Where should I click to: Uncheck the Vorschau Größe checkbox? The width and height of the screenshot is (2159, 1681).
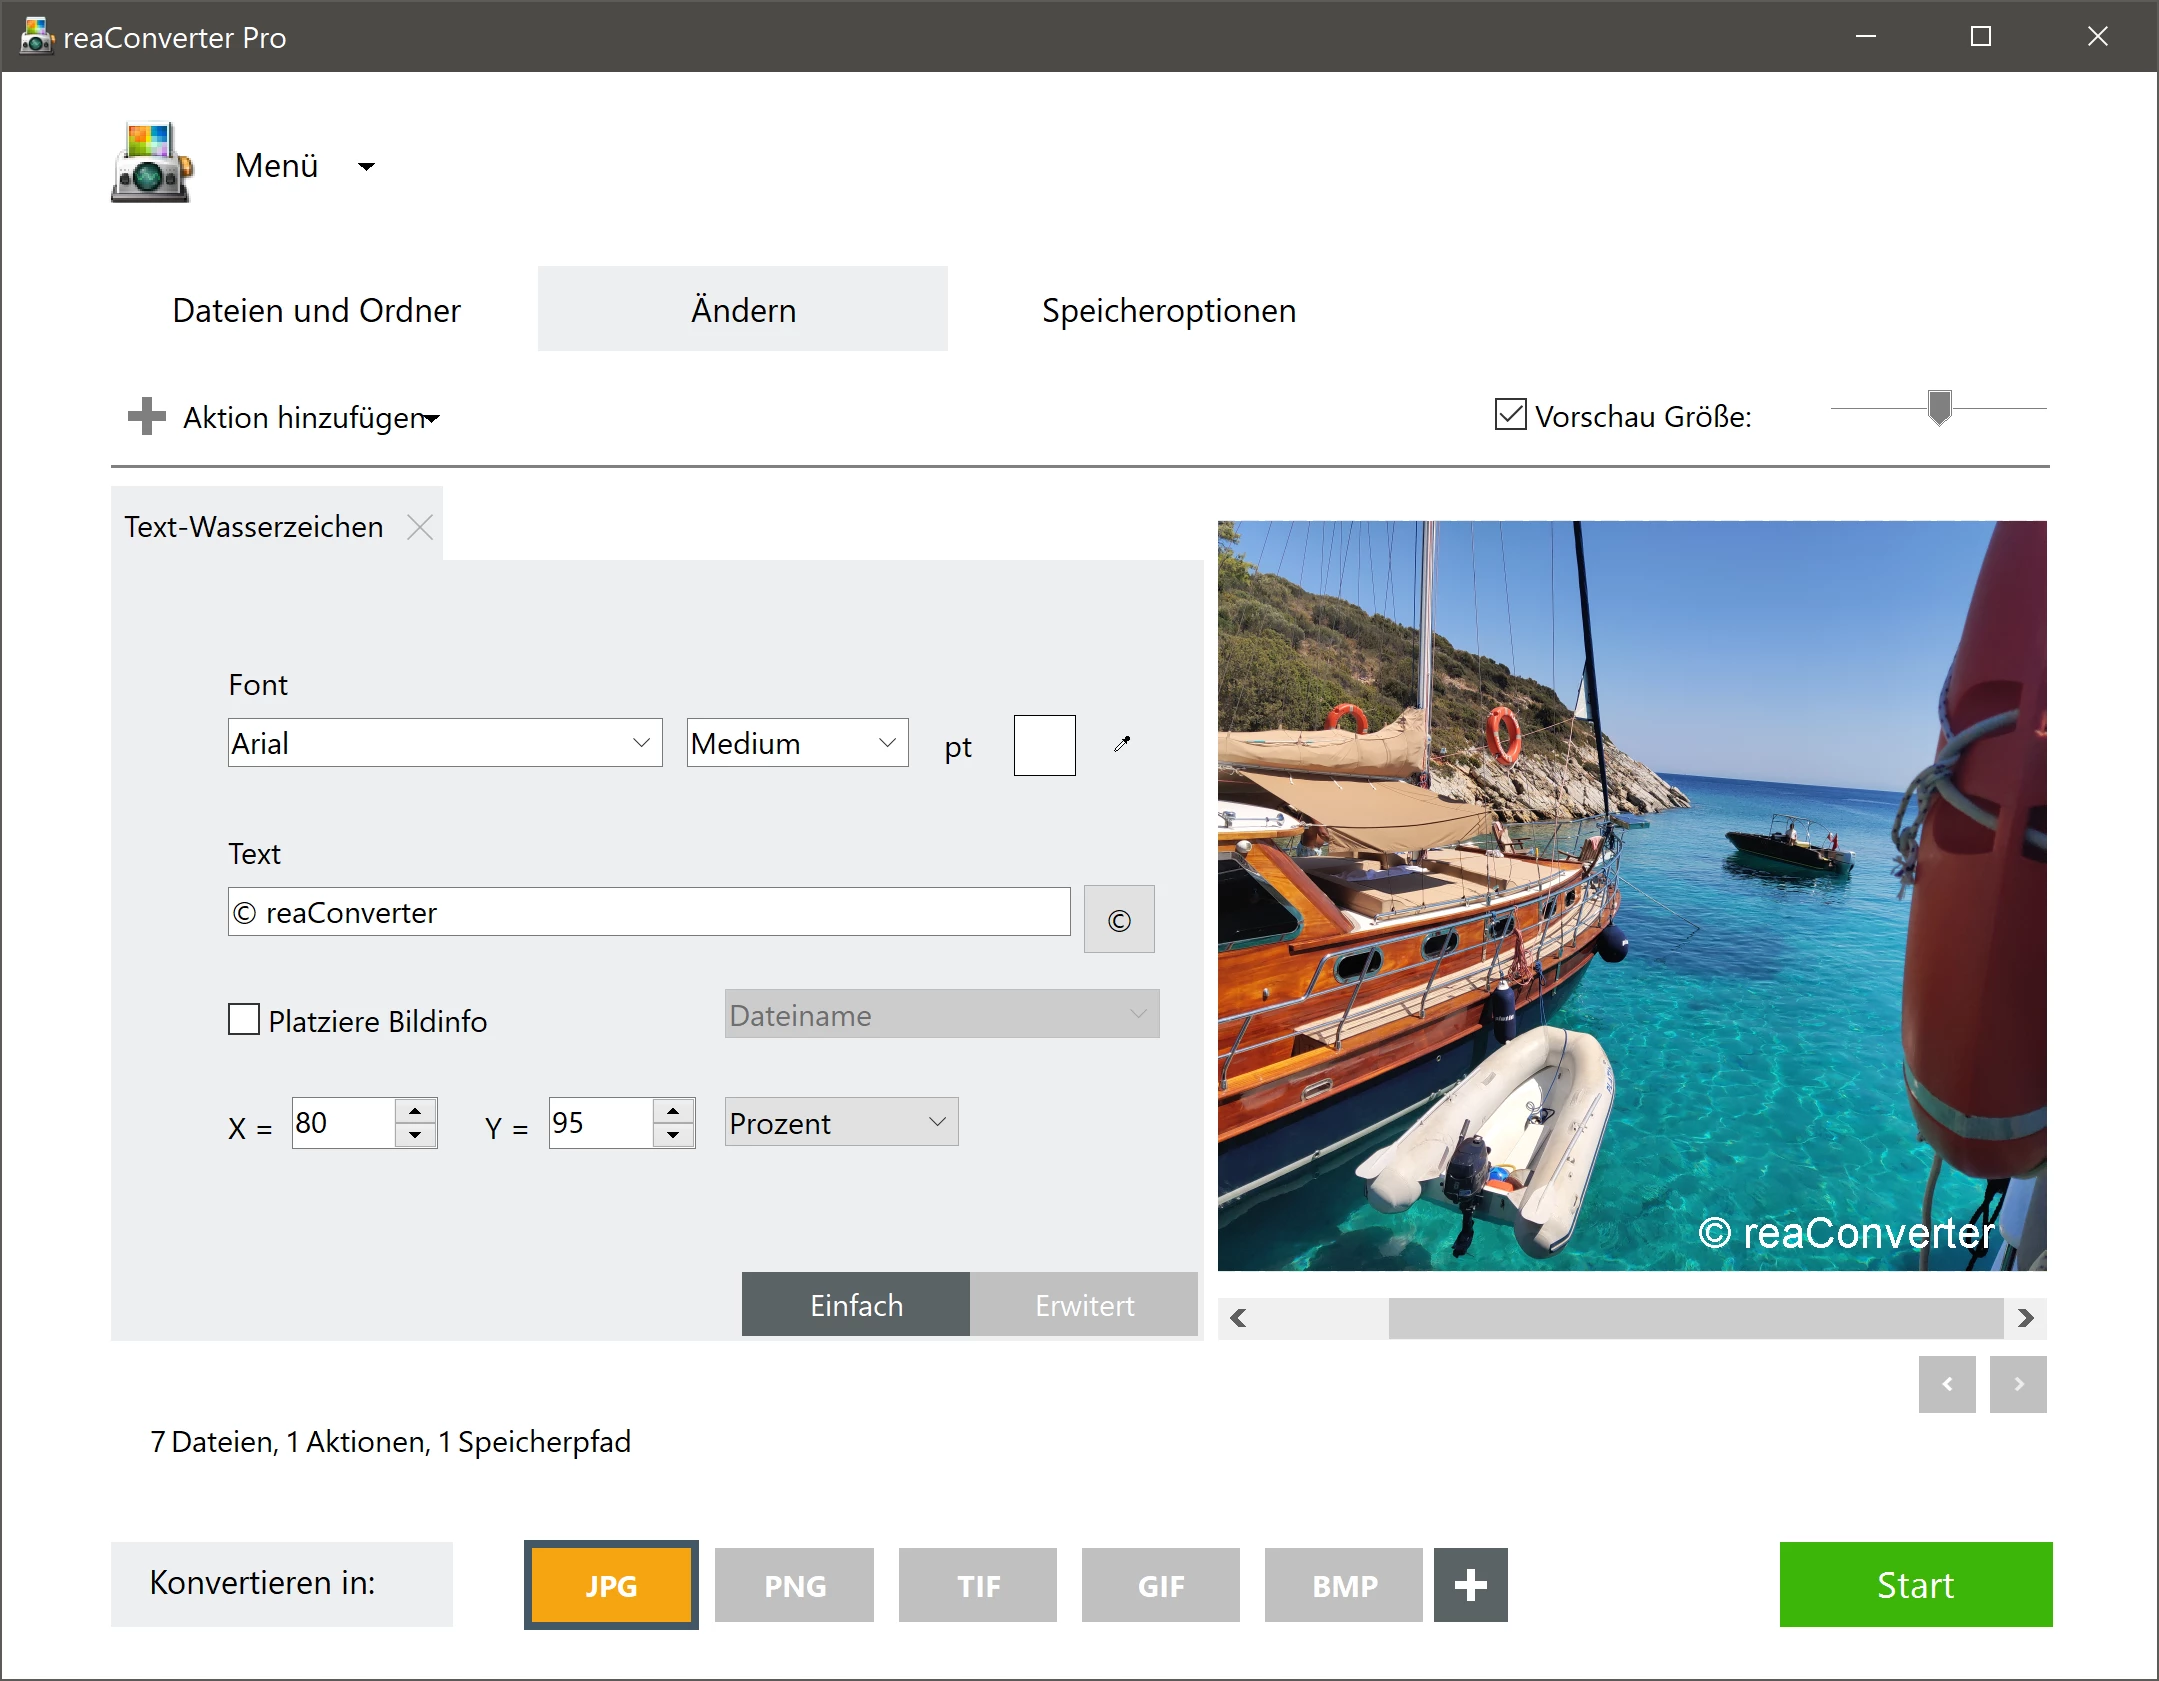click(x=1509, y=415)
